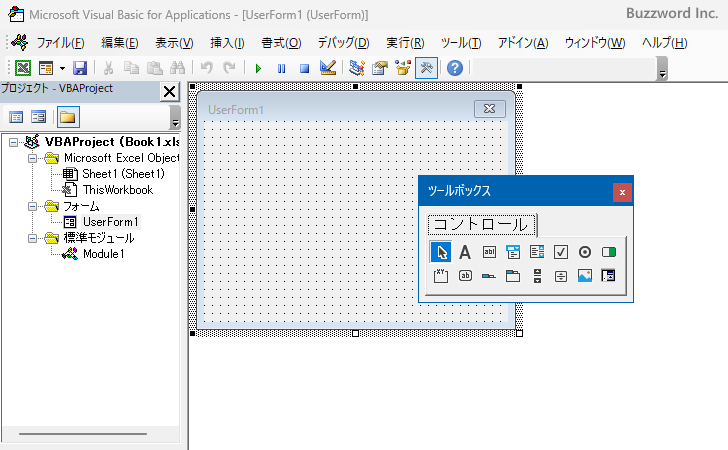Select the ScrollBar control in toolbox

coord(537,276)
